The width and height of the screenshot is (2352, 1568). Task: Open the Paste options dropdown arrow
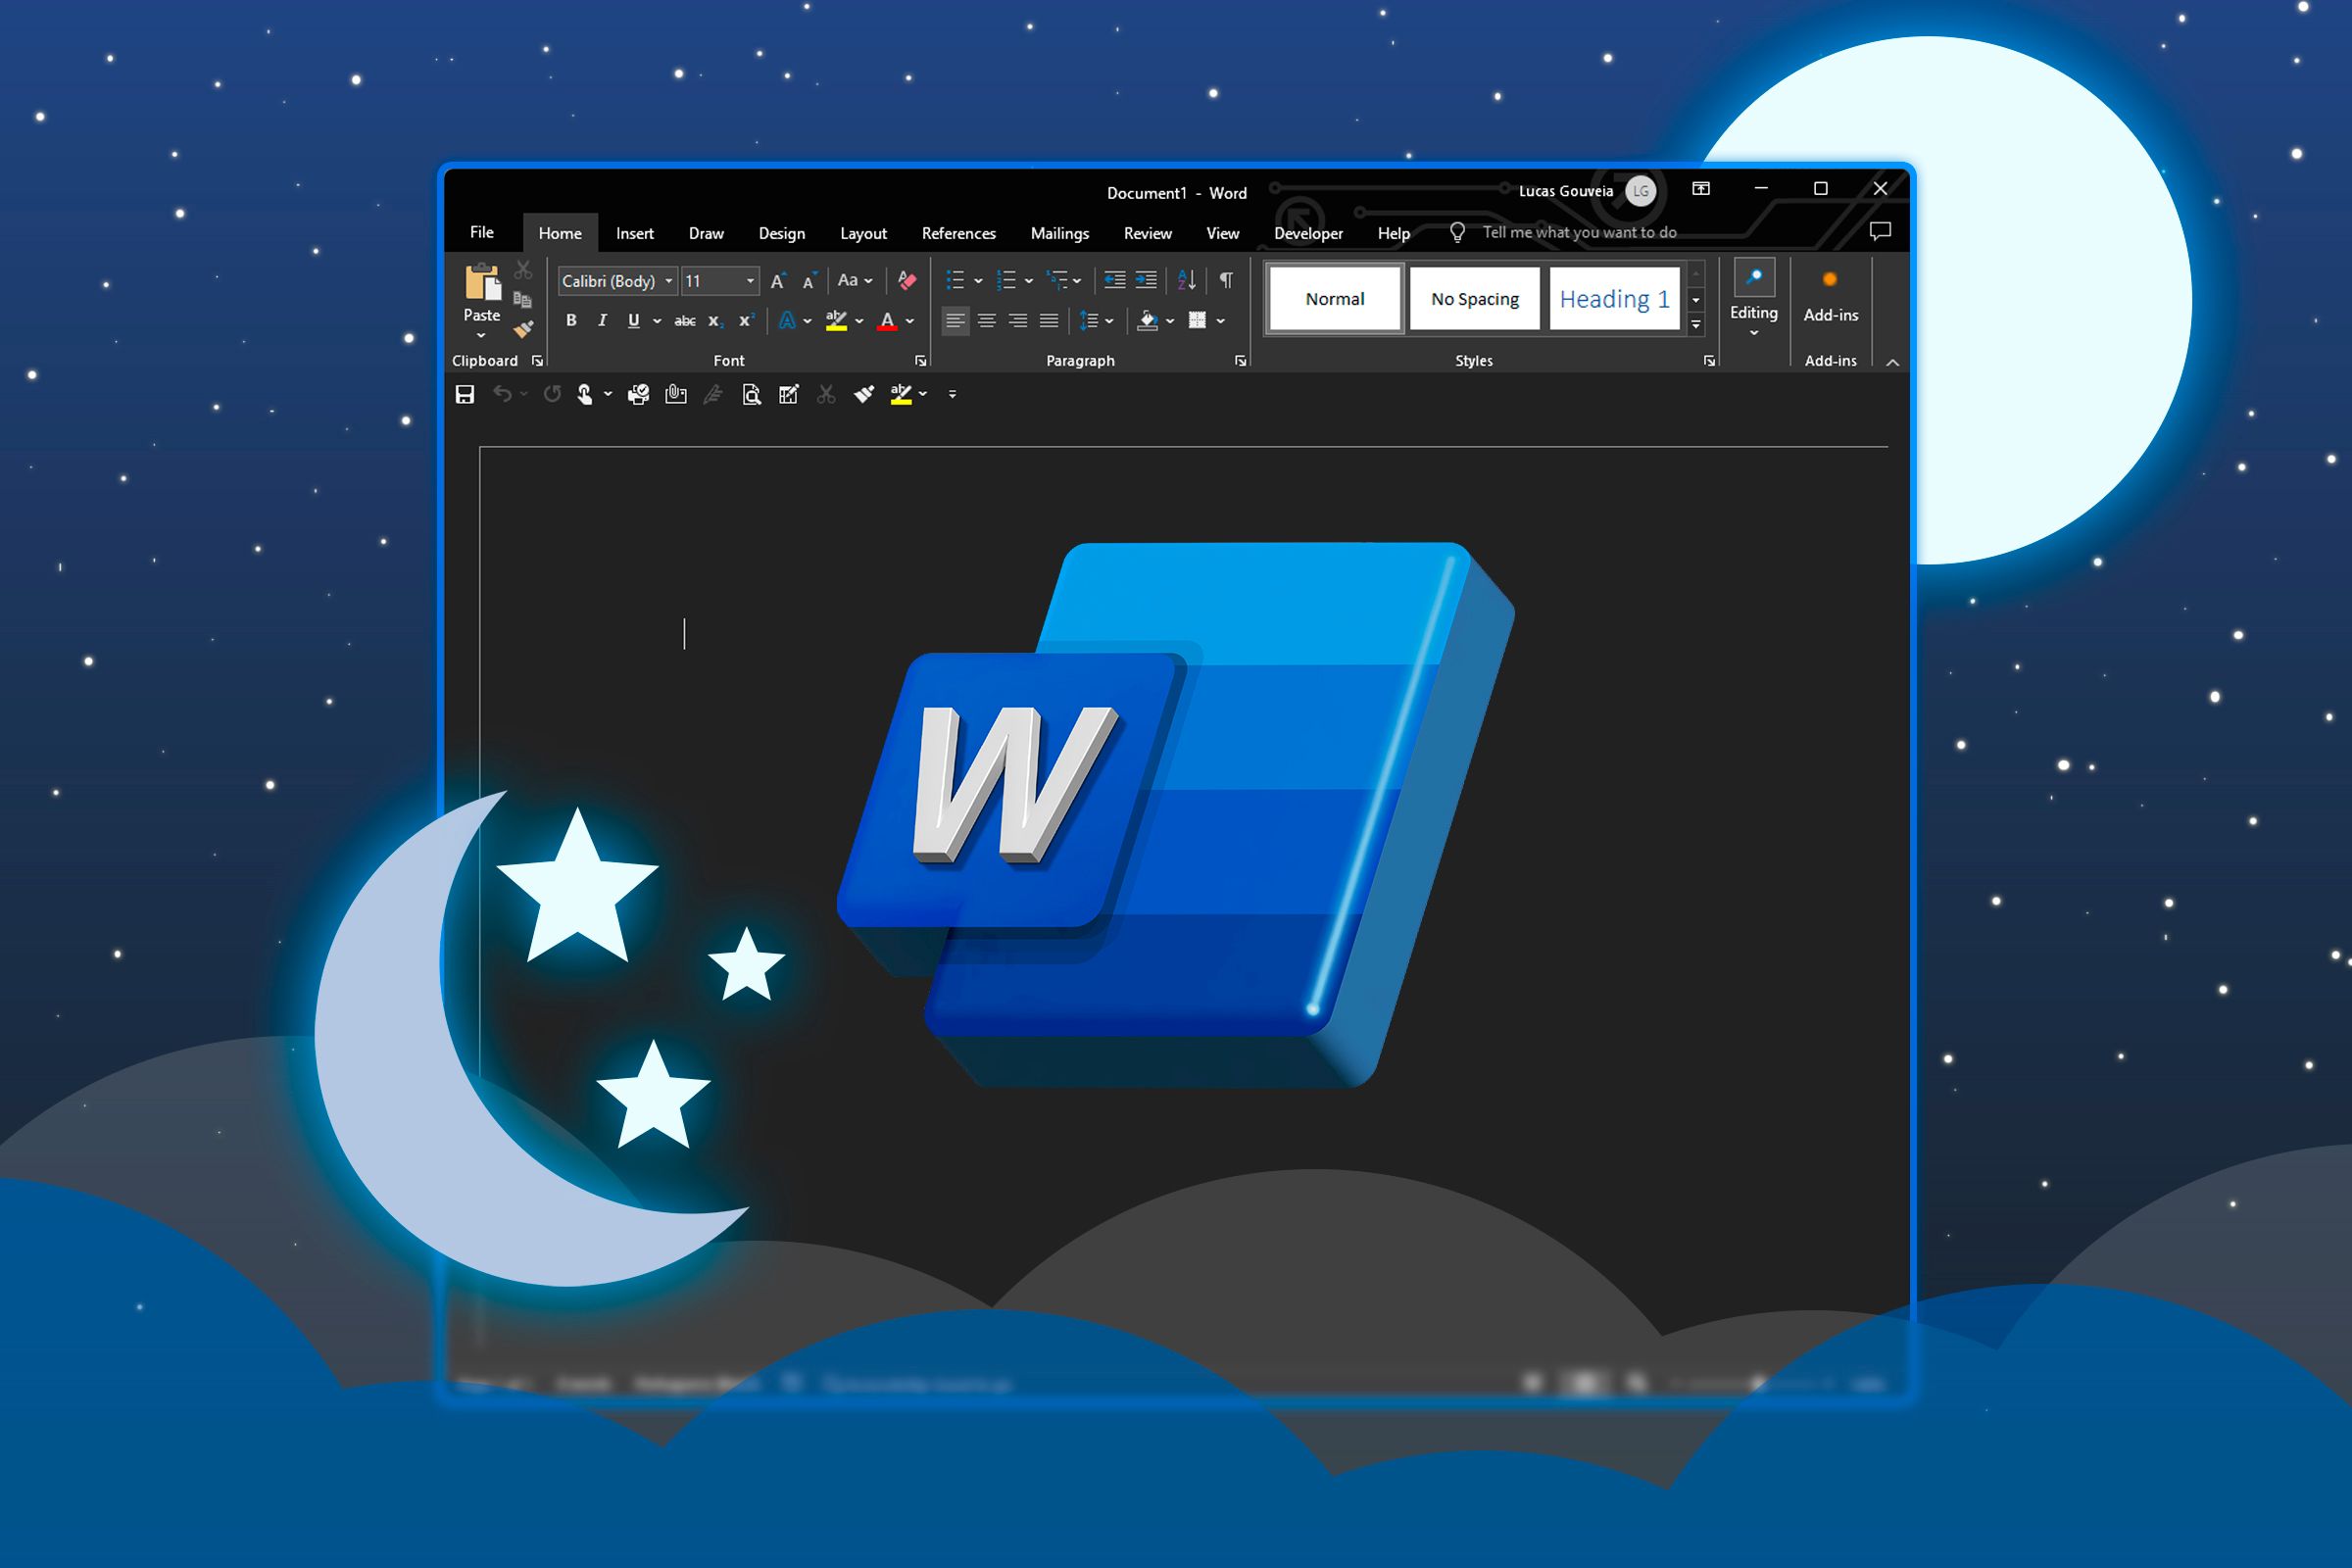(x=481, y=336)
